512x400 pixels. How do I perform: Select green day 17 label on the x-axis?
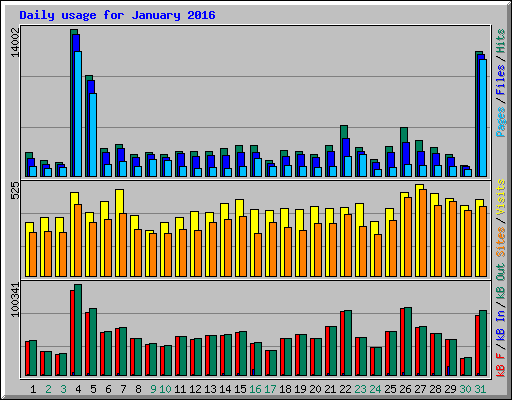pos(270,389)
